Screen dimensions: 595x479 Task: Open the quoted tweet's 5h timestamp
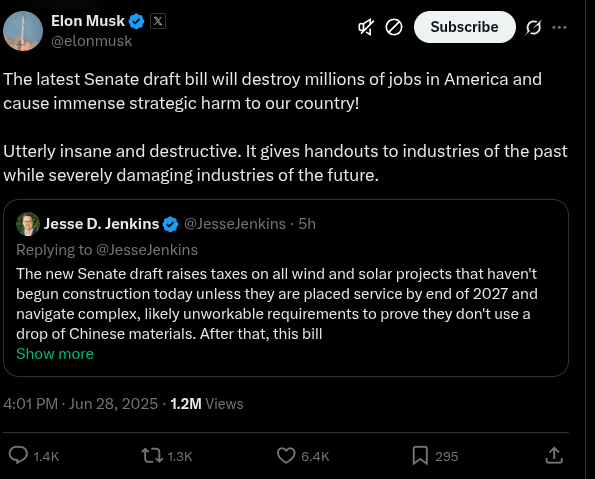[x=307, y=224]
